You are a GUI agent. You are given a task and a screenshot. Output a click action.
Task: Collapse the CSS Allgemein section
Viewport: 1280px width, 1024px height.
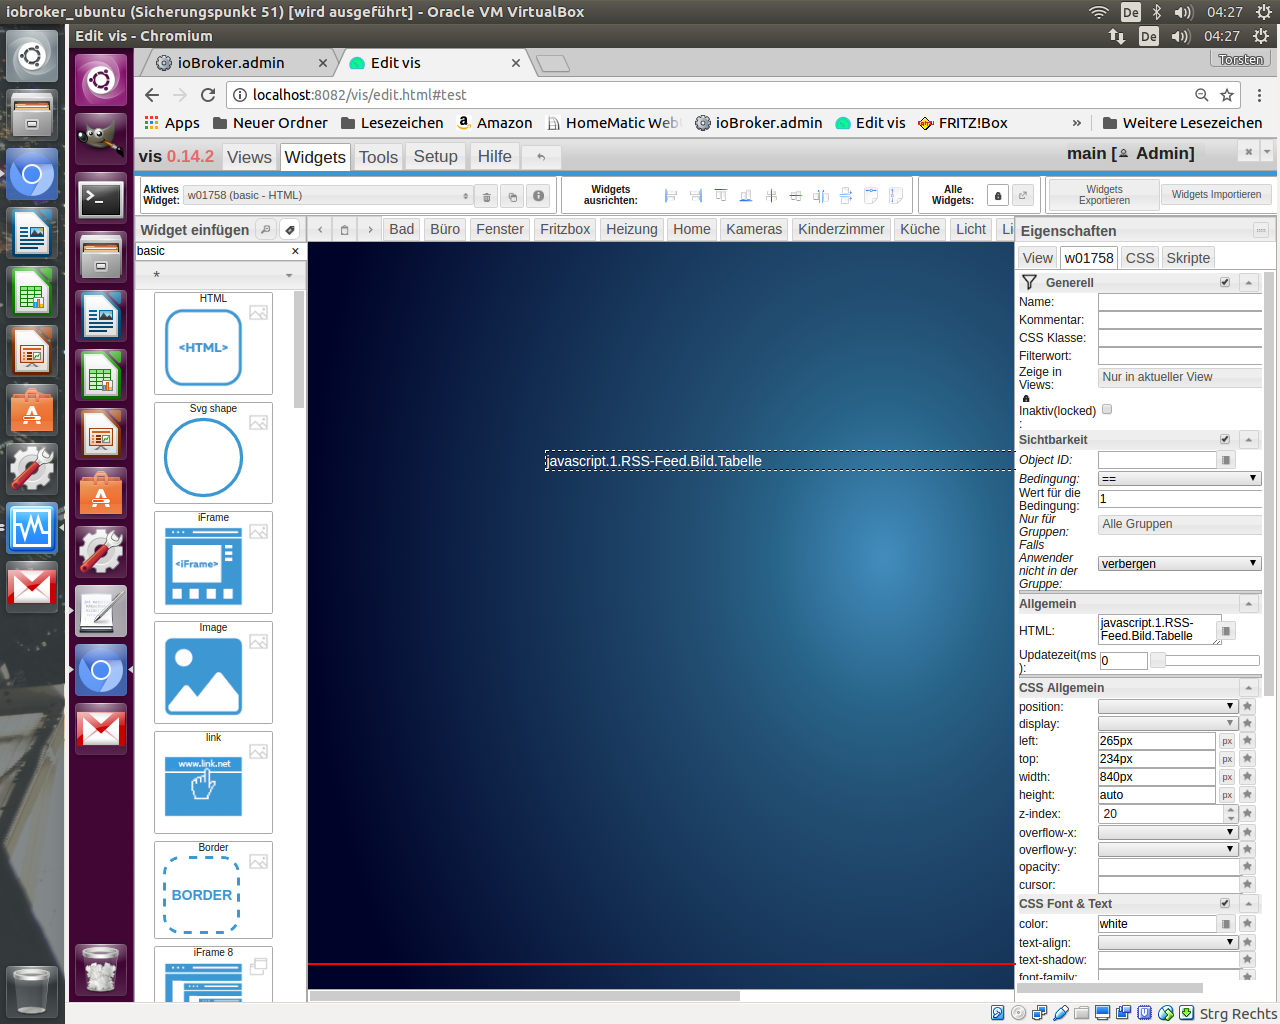coord(1249,688)
